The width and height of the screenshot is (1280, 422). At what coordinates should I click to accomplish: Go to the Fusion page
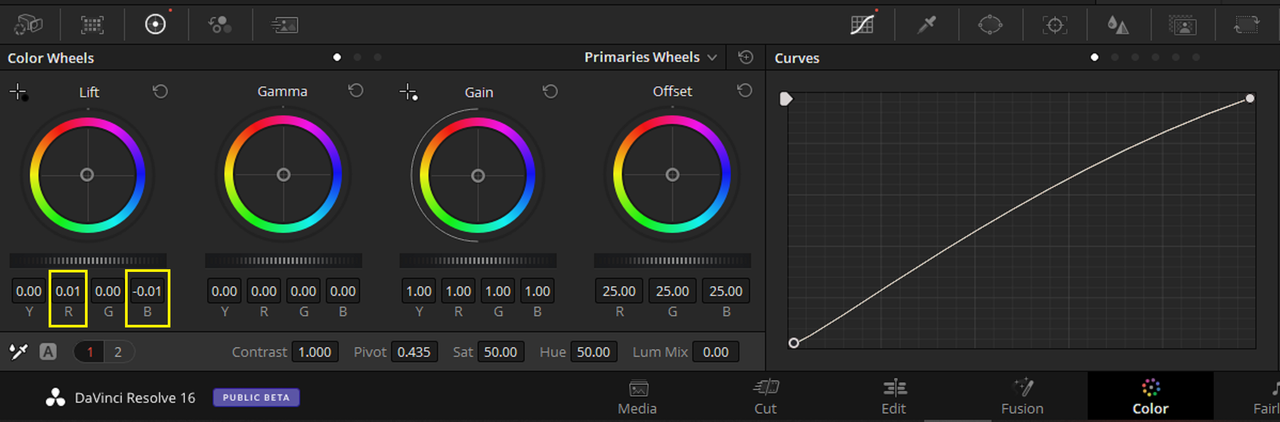(1022, 397)
